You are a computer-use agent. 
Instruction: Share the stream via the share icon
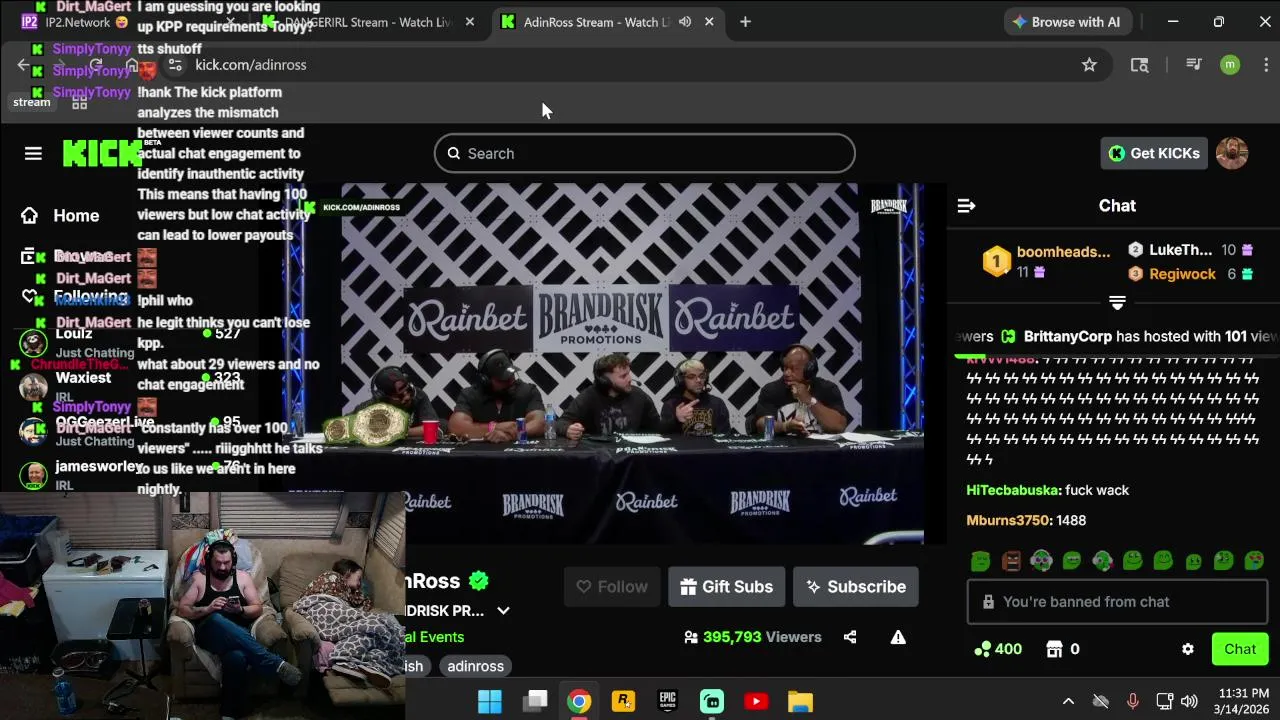[x=850, y=637]
